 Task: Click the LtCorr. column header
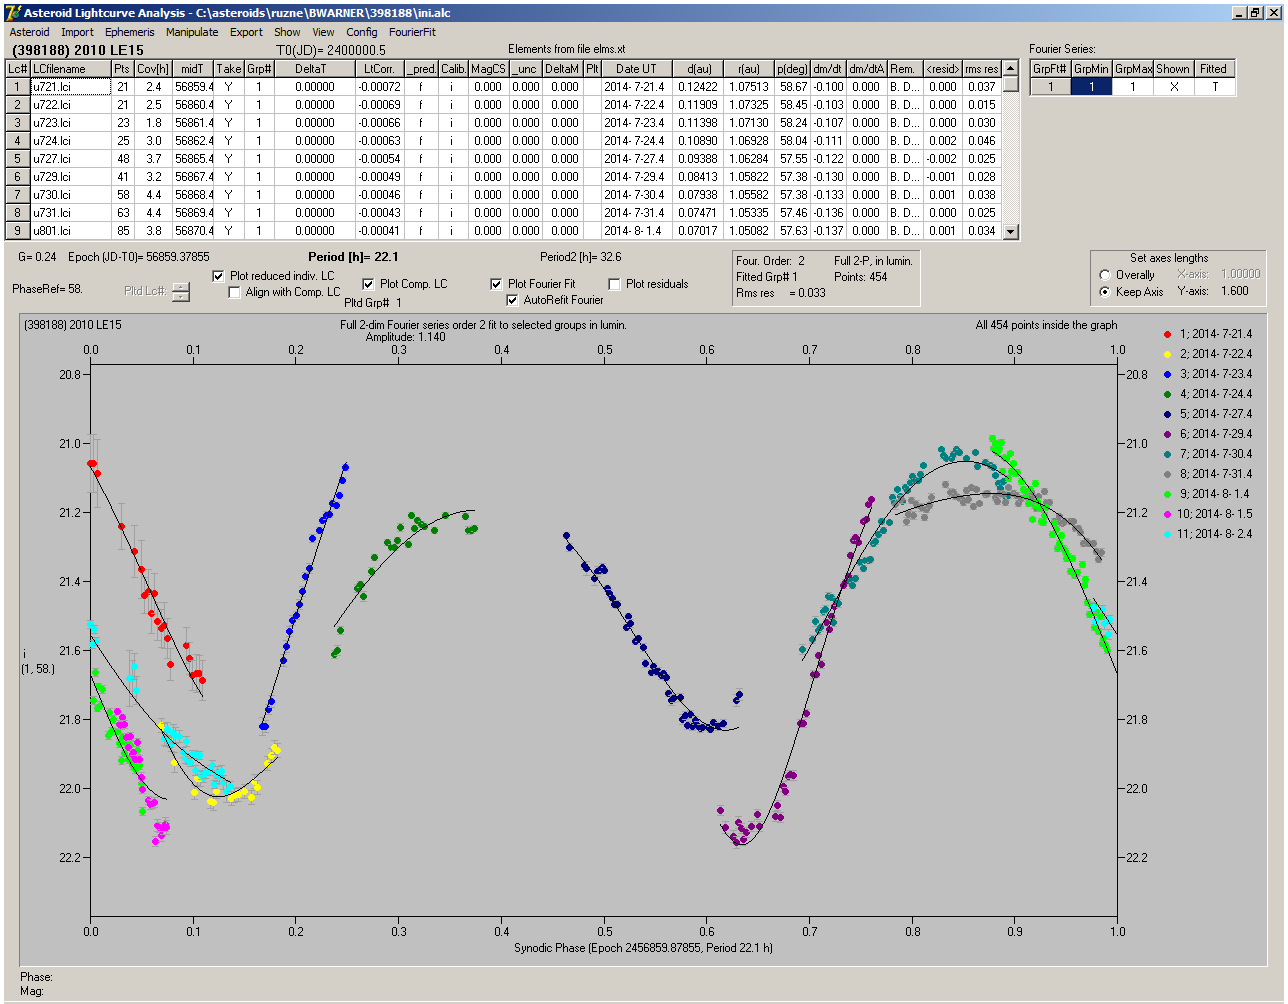pos(379,69)
